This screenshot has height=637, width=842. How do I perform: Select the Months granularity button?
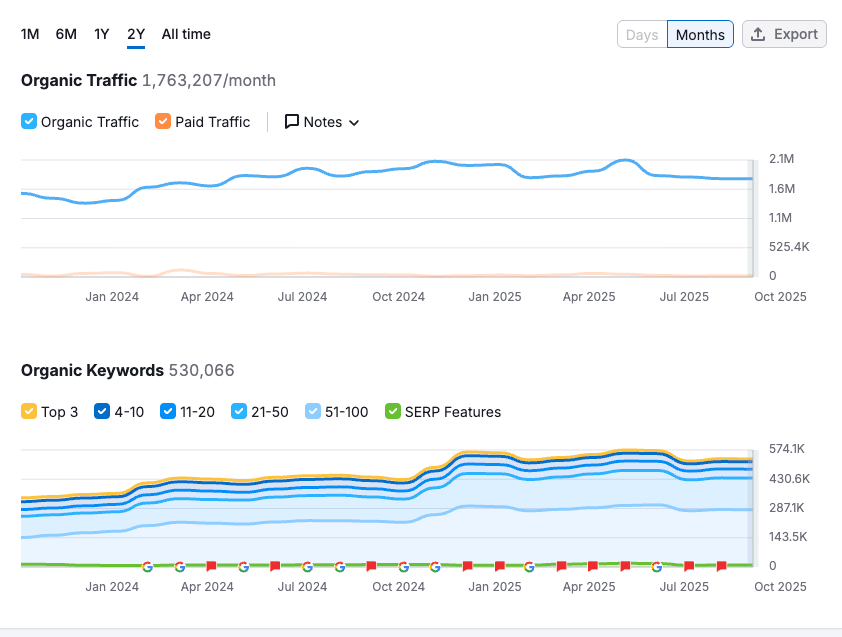[700, 35]
